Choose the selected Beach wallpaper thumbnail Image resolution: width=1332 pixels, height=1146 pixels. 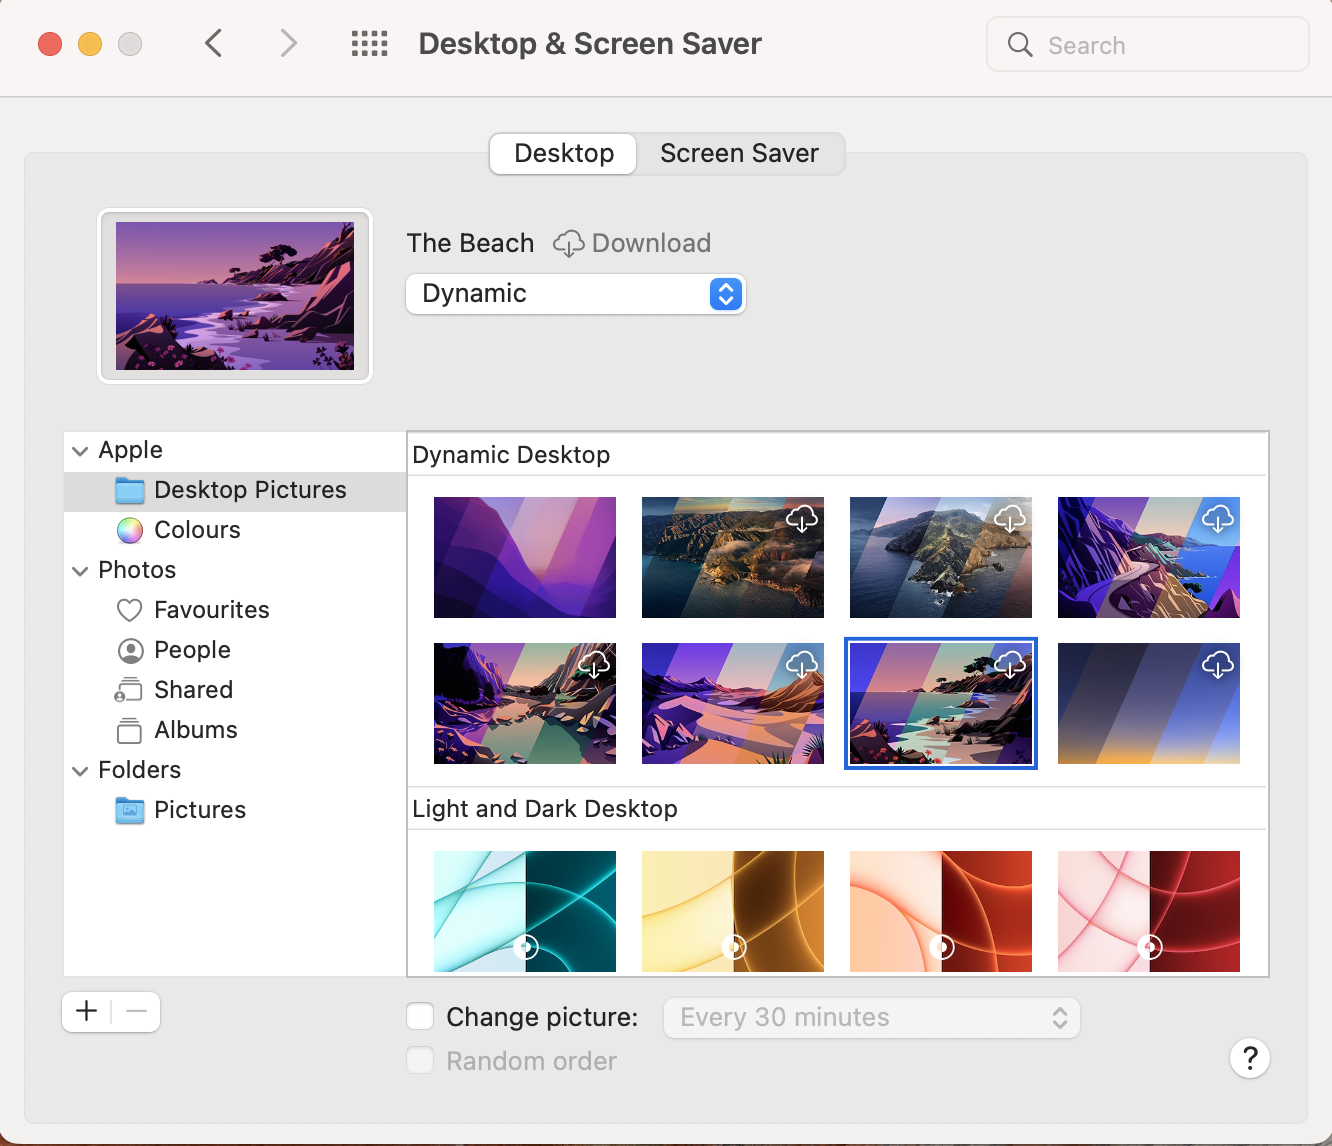coord(941,703)
